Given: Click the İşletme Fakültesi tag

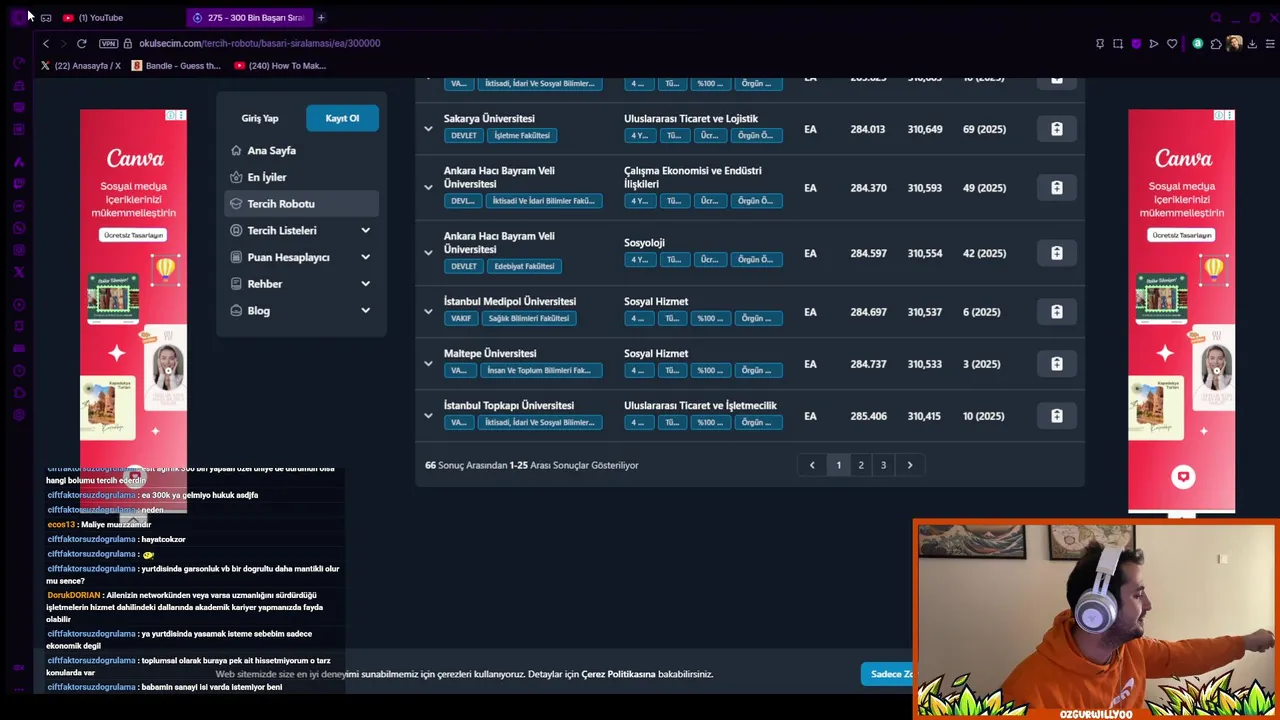Looking at the screenshot, I should 522,135.
